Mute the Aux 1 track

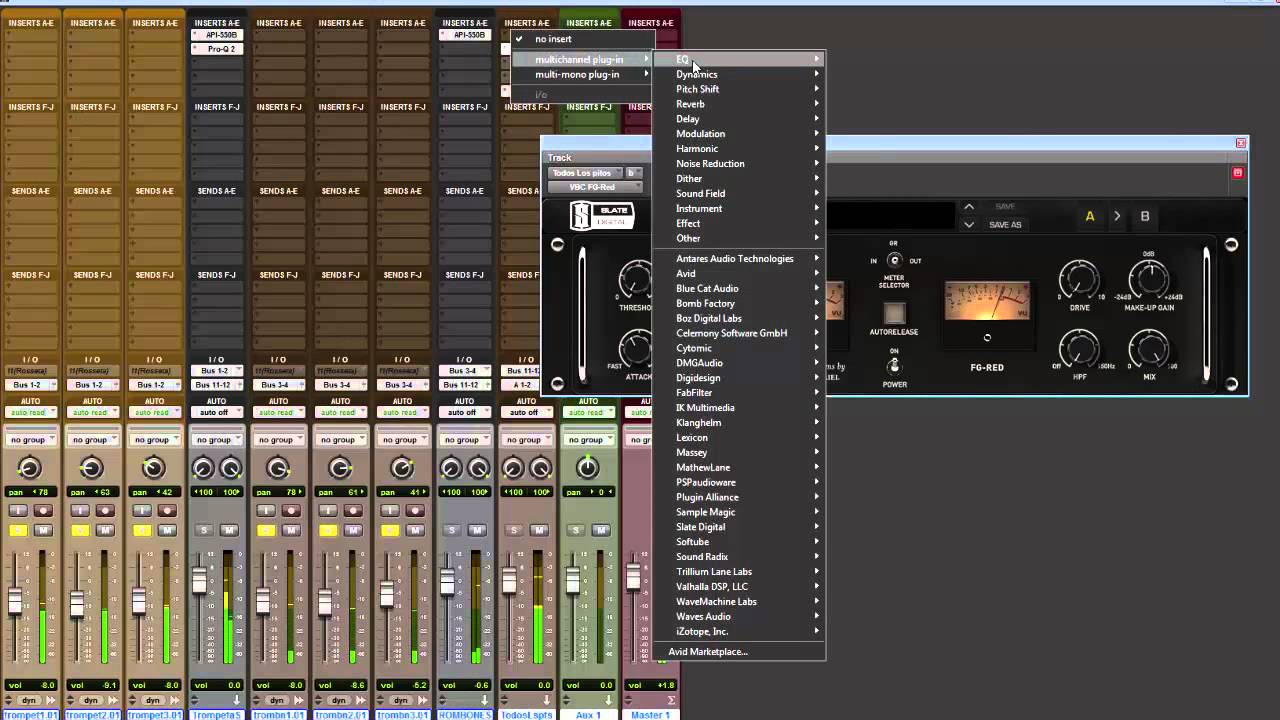pos(601,530)
